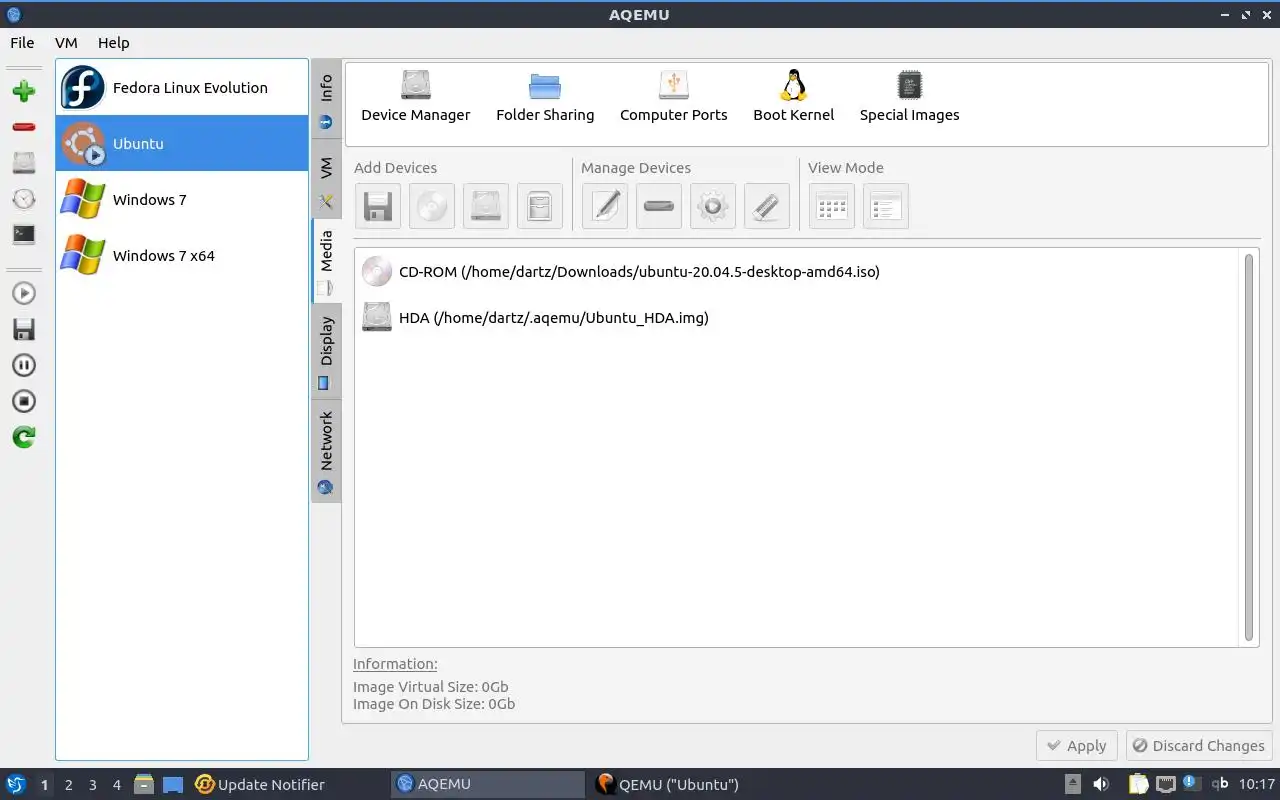Click the Discard Changes button

pyautogui.click(x=1199, y=746)
